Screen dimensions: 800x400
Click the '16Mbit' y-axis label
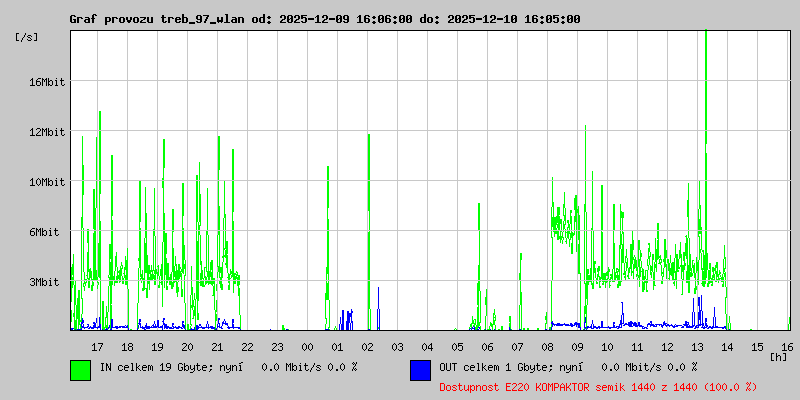pyautogui.click(x=47, y=82)
